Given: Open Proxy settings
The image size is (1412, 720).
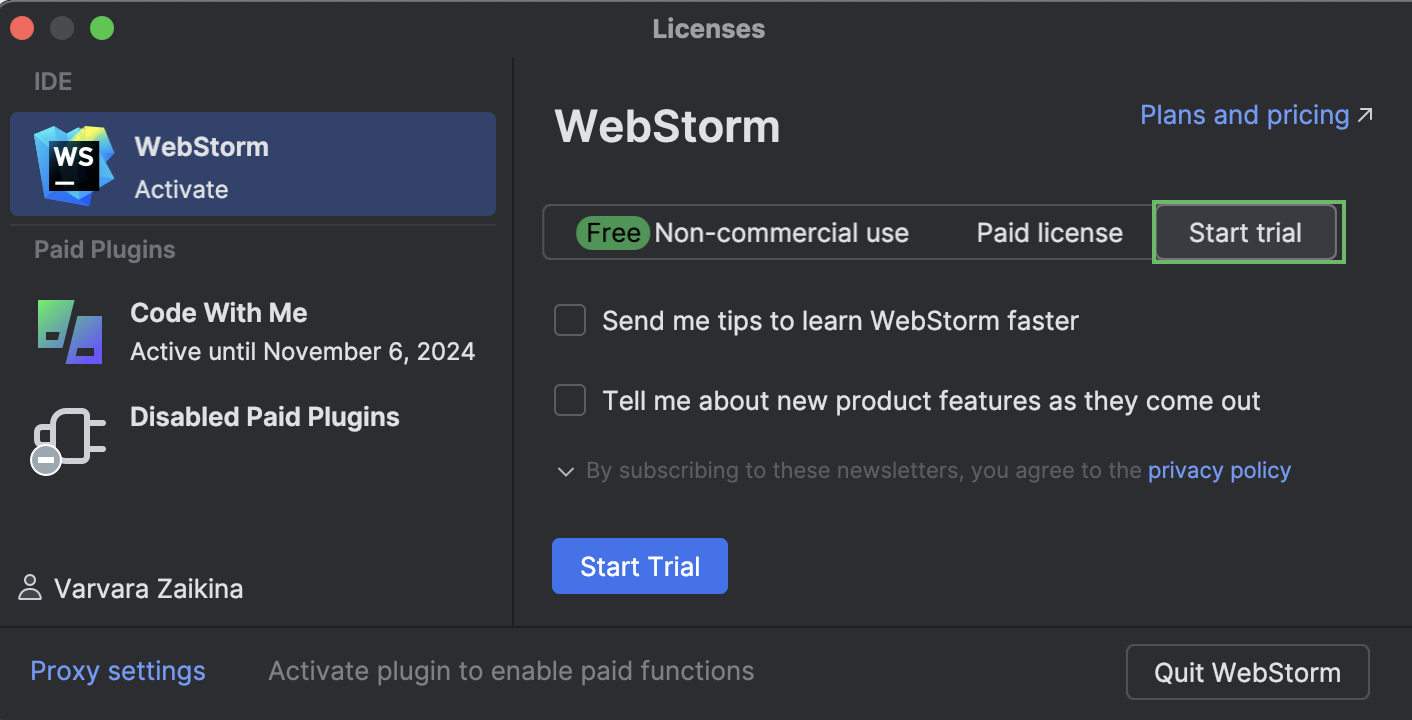Looking at the screenshot, I should (117, 670).
